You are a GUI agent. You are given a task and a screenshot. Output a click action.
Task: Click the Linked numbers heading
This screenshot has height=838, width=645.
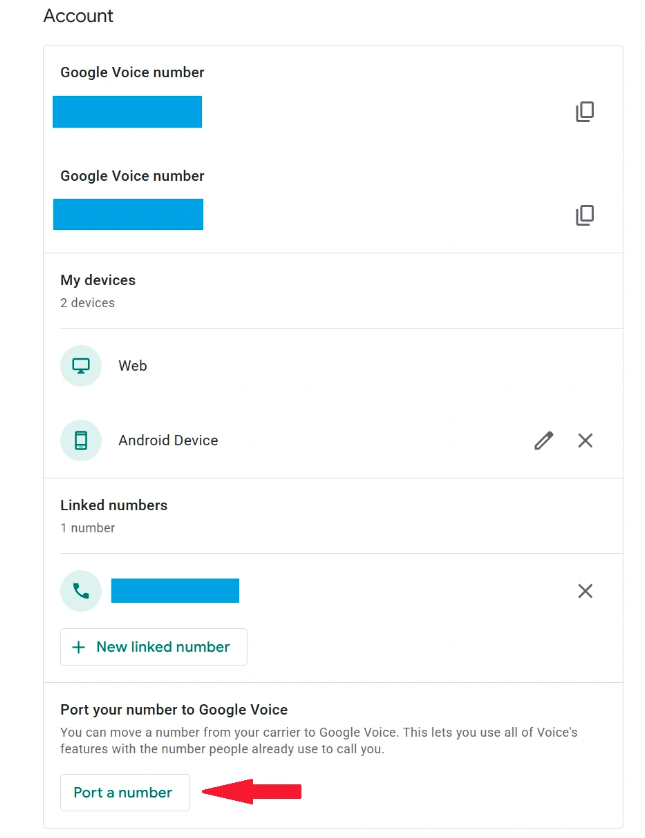tap(114, 505)
